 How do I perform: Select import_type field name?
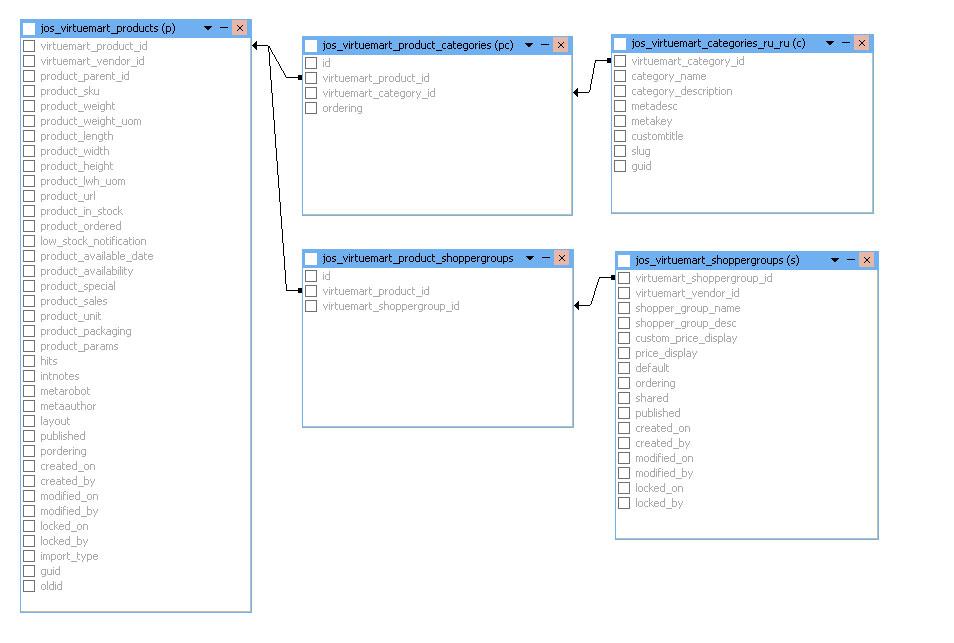click(x=69, y=556)
